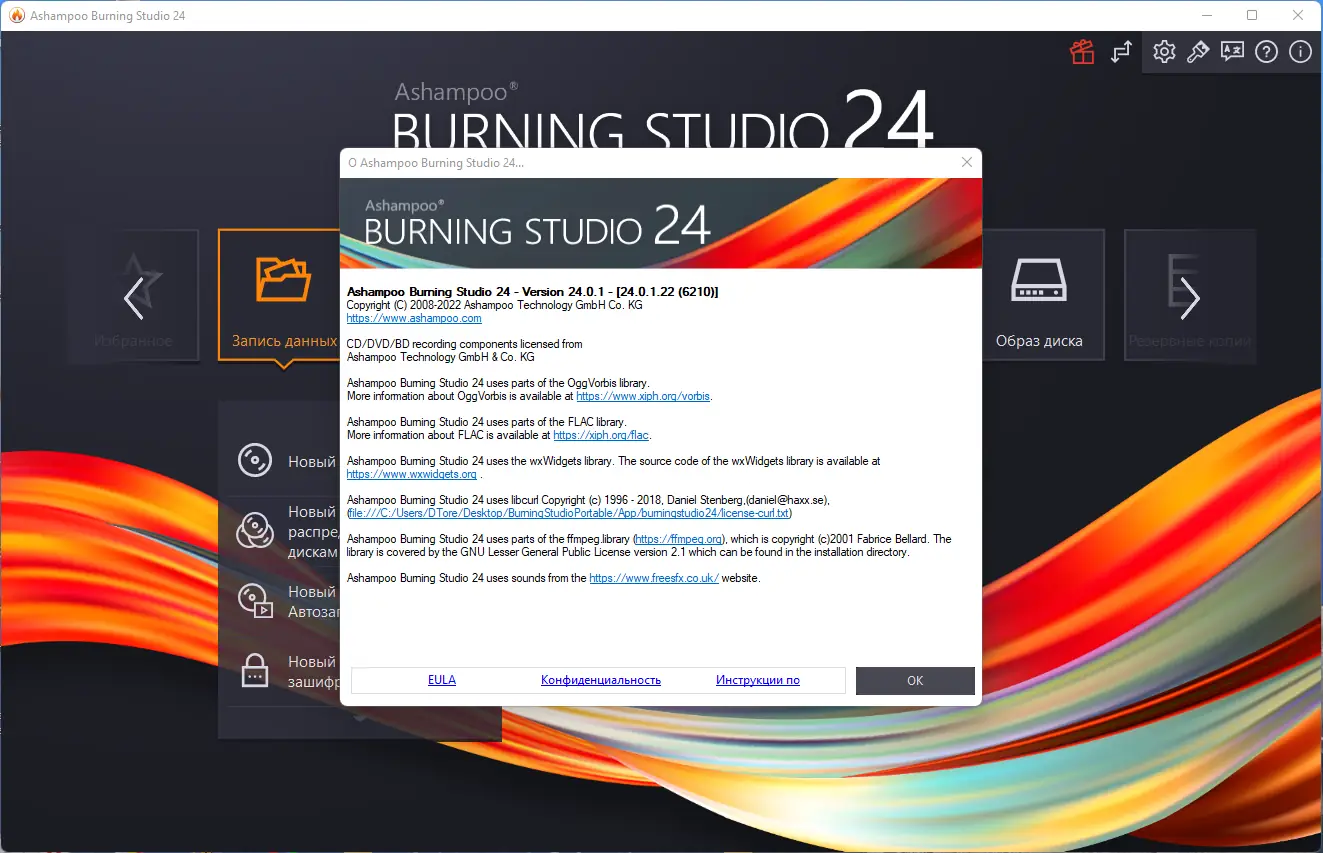Select the Образ диска drive tile
Viewport: 1323px width, 853px height.
pyautogui.click(x=1039, y=295)
